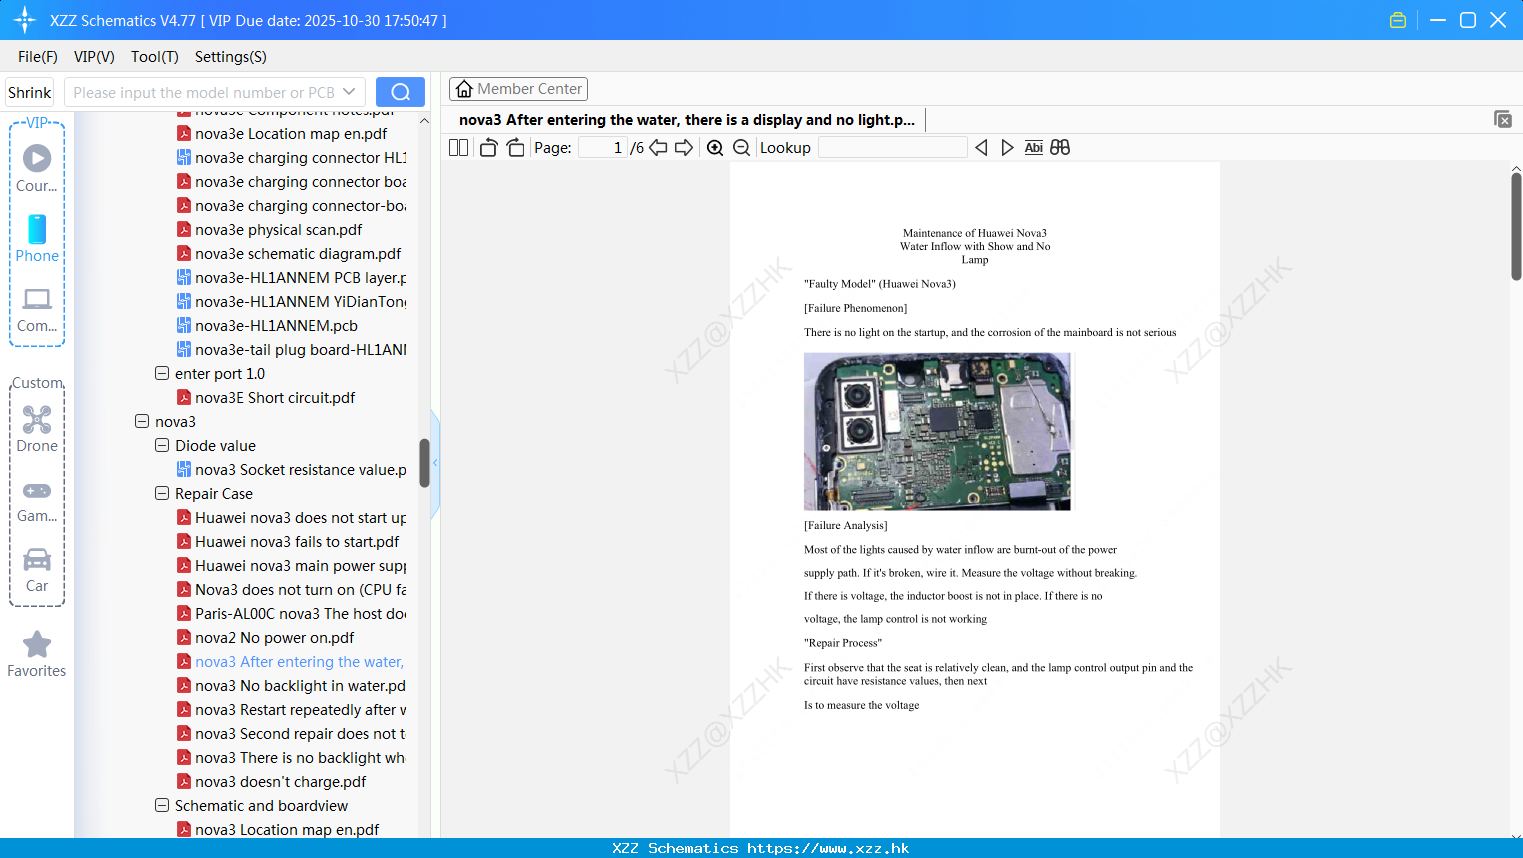Image resolution: width=1523 pixels, height=858 pixels.
Task: Click the XZZ app logo
Action: [x=24, y=20]
